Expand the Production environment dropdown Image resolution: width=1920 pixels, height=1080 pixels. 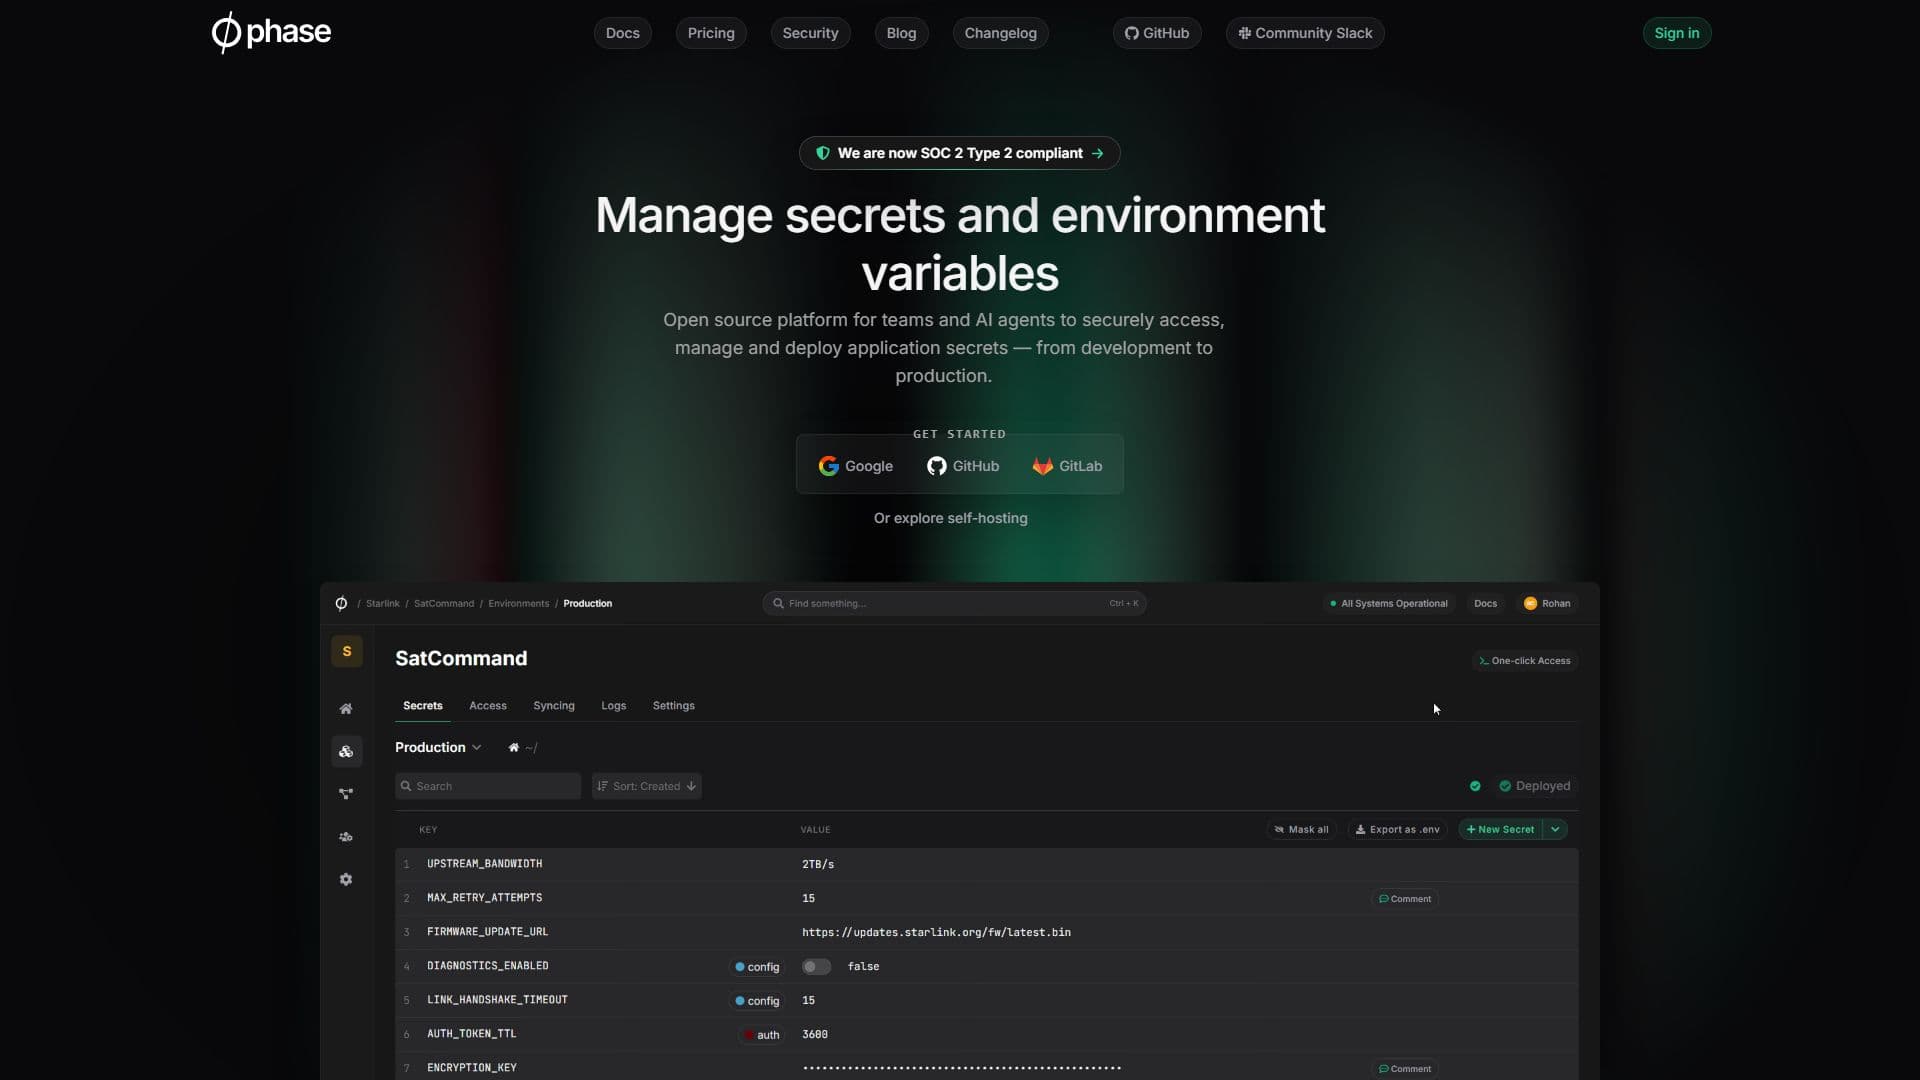pyautogui.click(x=438, y=747)
